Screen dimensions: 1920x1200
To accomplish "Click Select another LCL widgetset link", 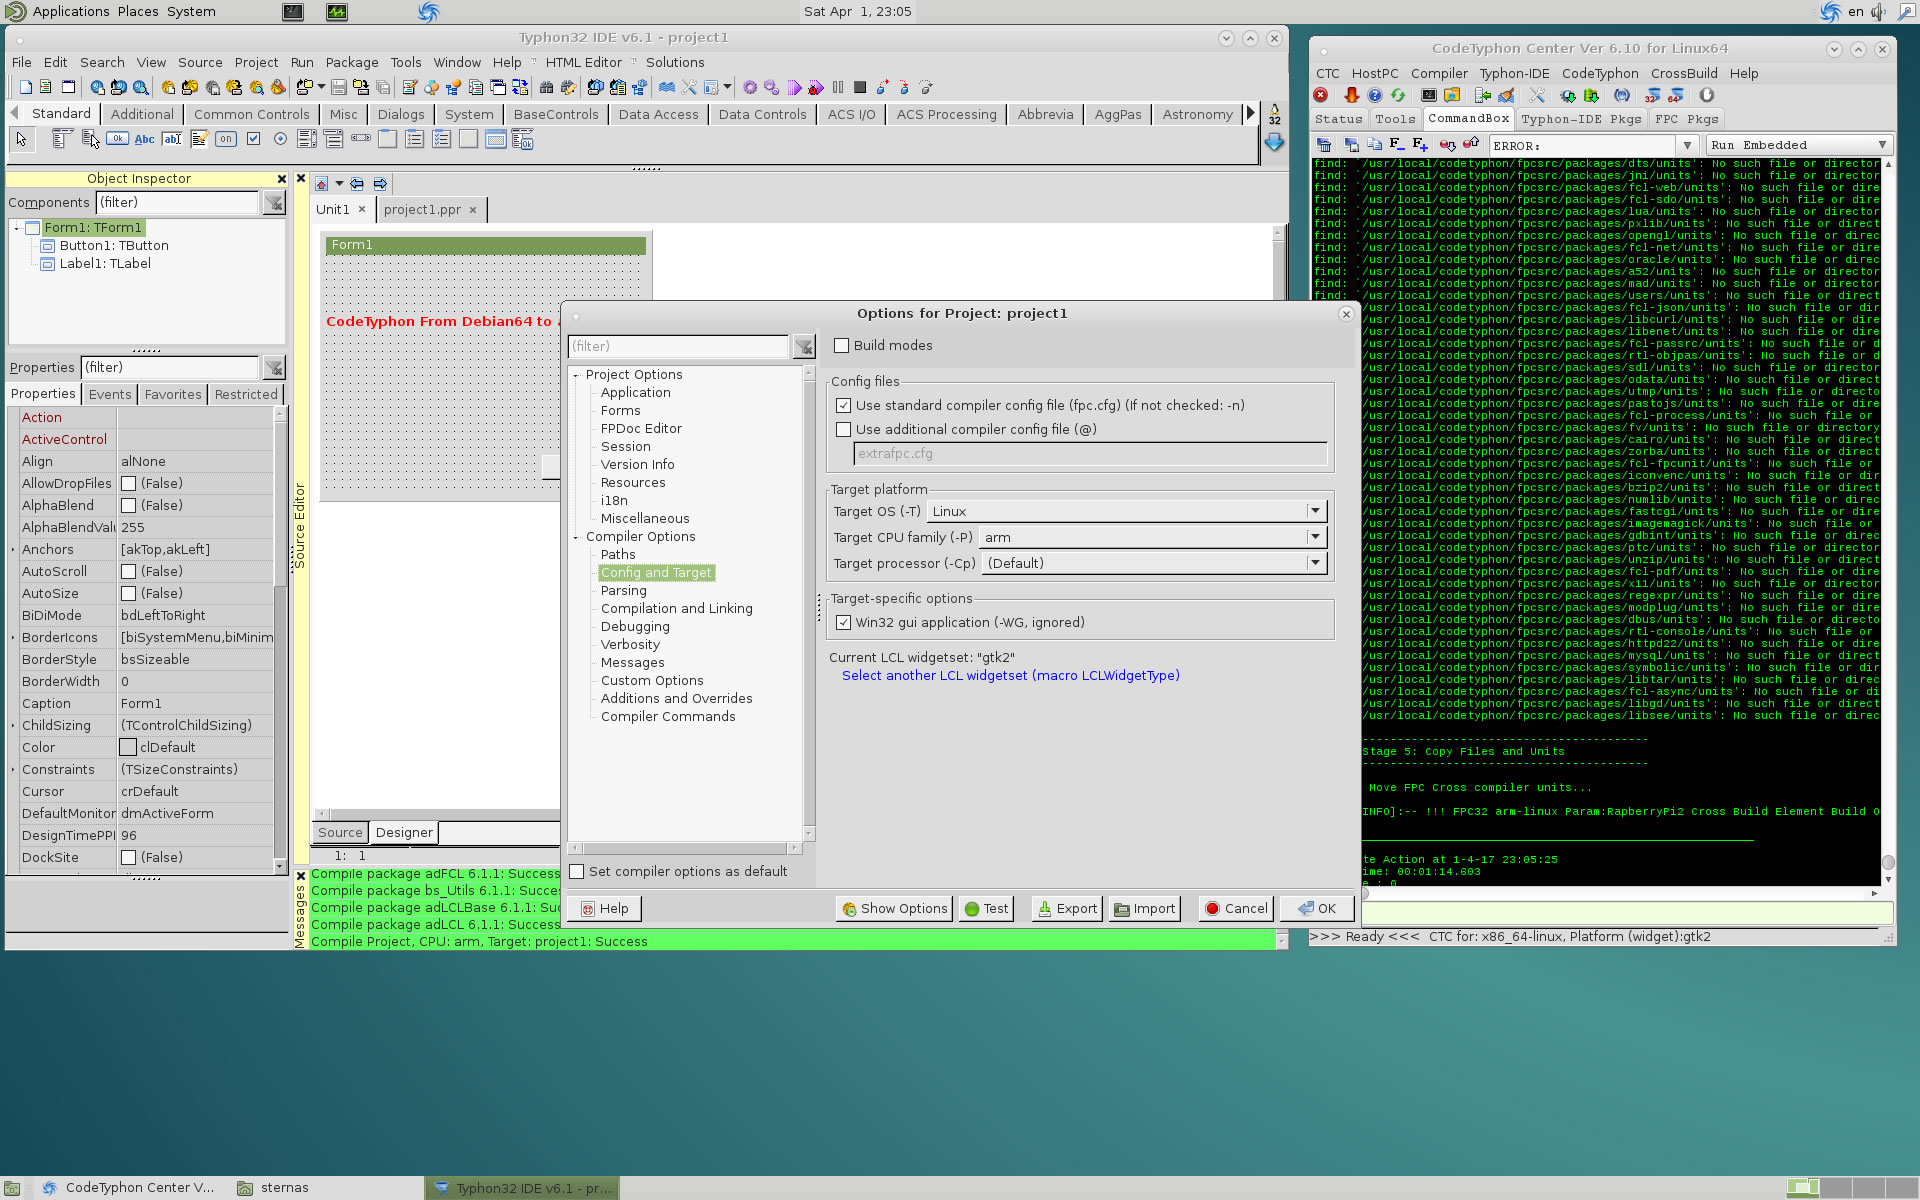I will pos(1010,675).
